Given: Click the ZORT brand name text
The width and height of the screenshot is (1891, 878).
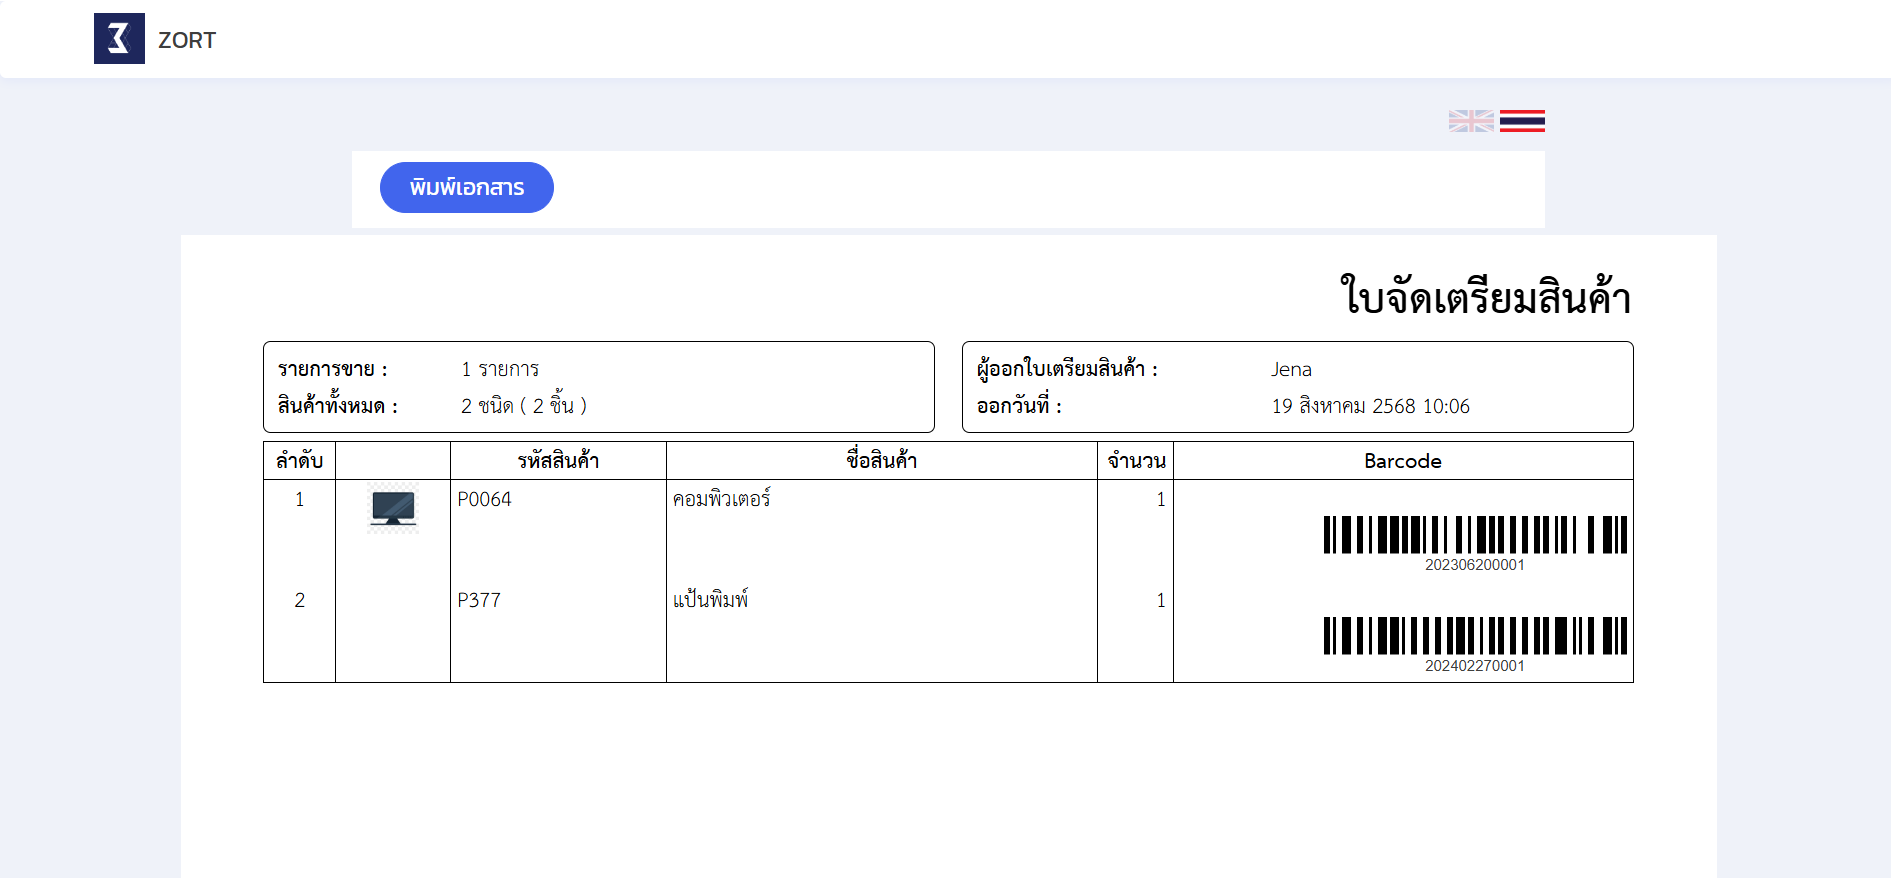Looking at the screenshot, I should point(187,40).
